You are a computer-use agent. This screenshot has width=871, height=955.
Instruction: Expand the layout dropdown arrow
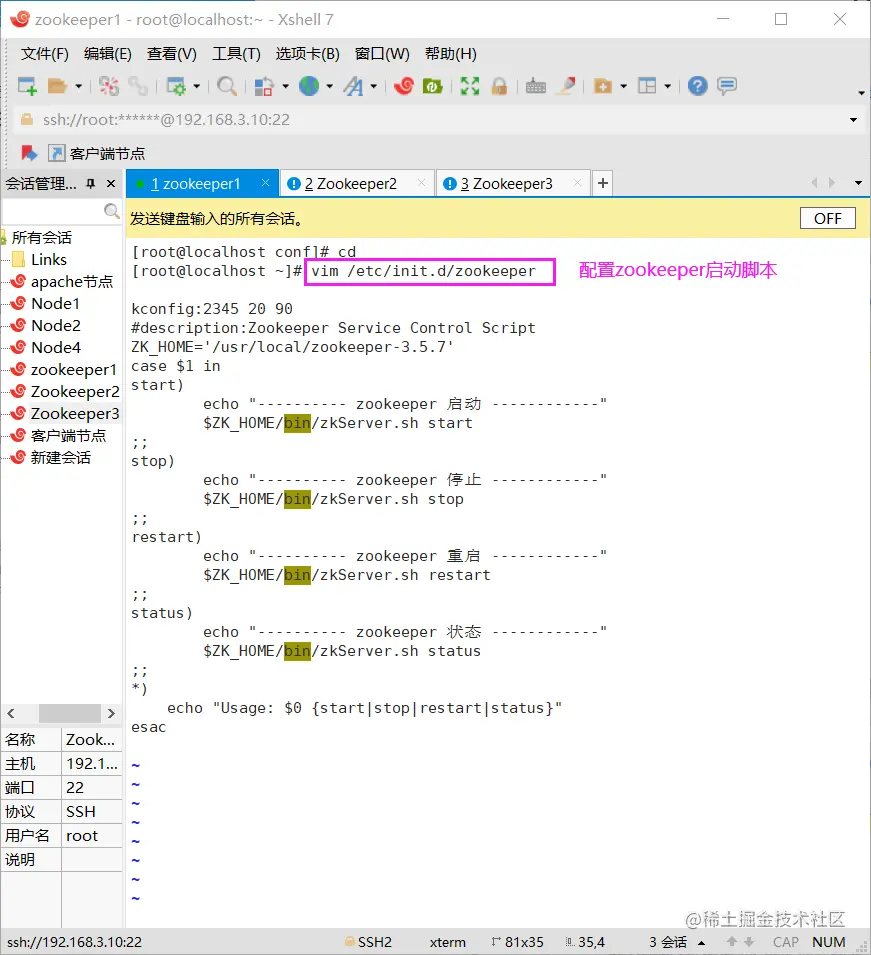point(668,86)
